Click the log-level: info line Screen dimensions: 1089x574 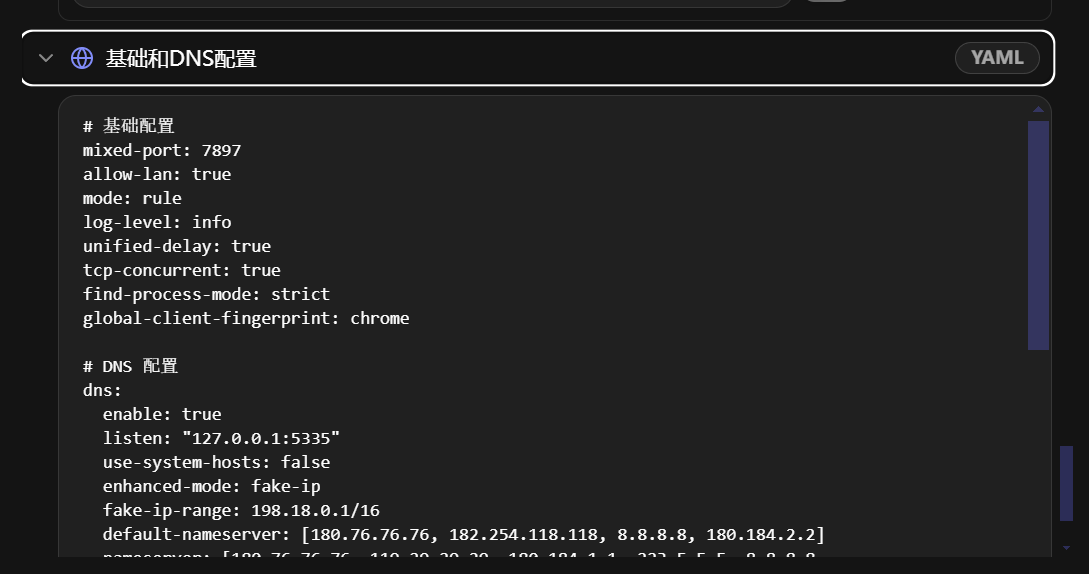(157, 222)
